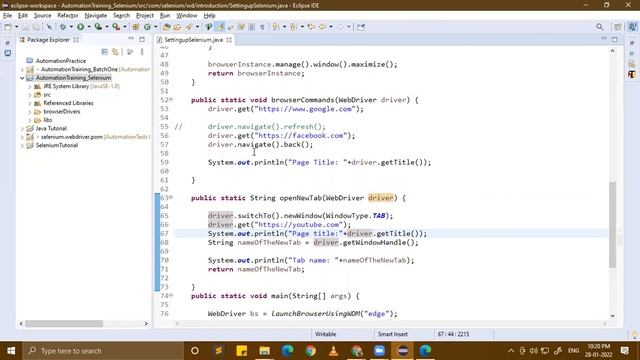This screenshot has height=360, width=640.
Task: Open the Navigate menu
Action: (96, 16)
